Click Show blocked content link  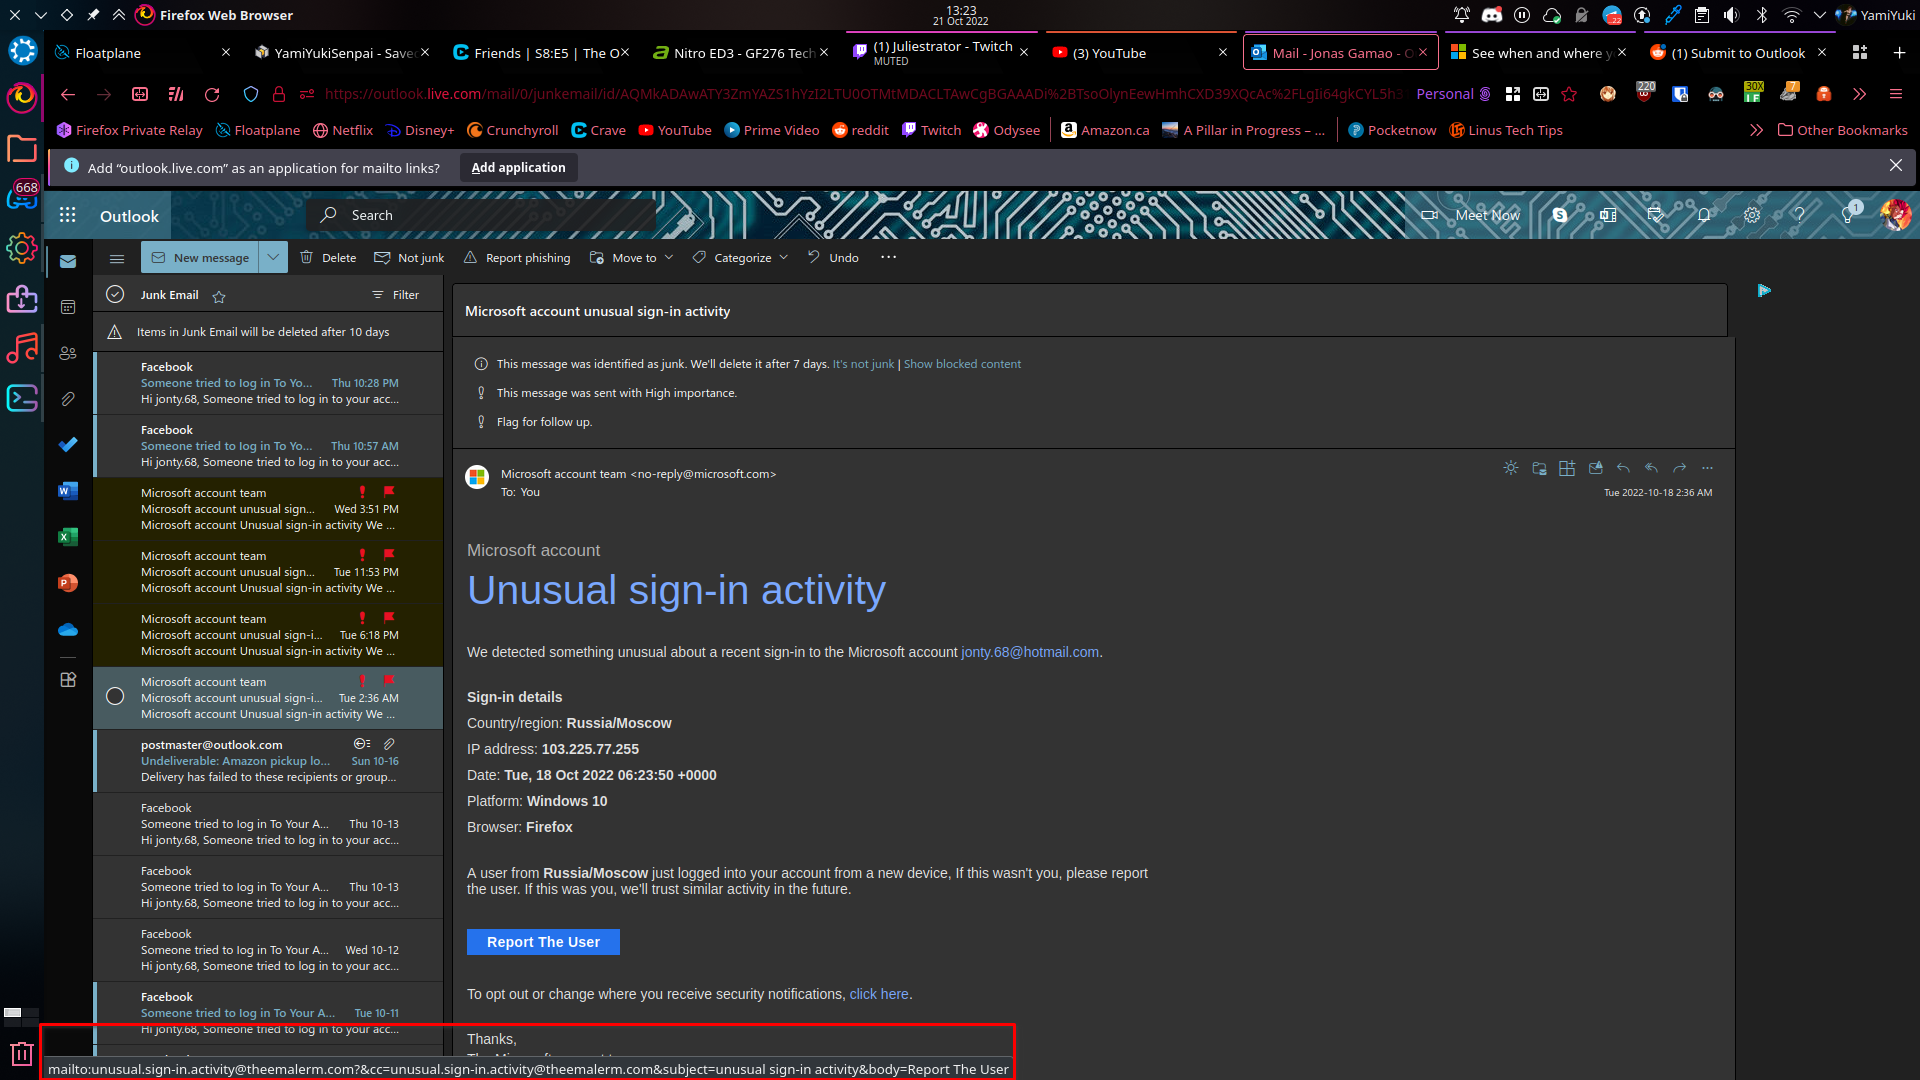point(962,364)
